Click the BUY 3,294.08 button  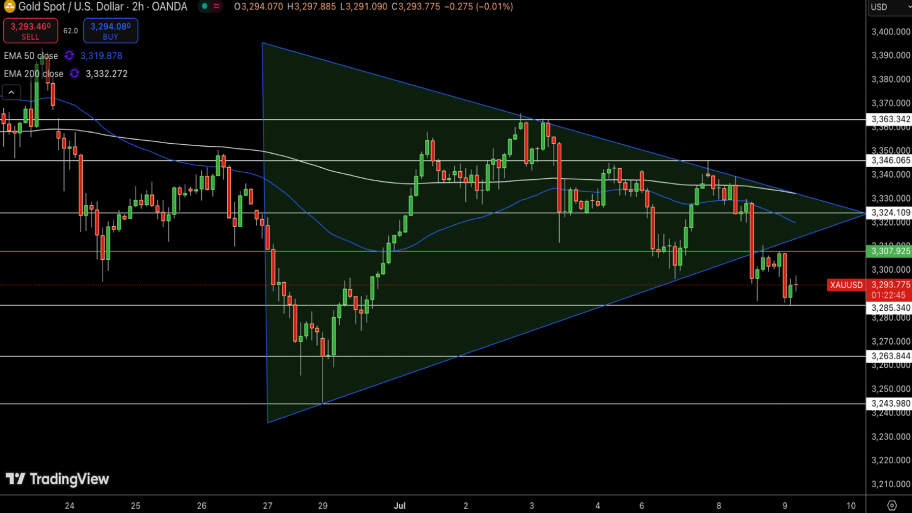[x=111, y=31]
